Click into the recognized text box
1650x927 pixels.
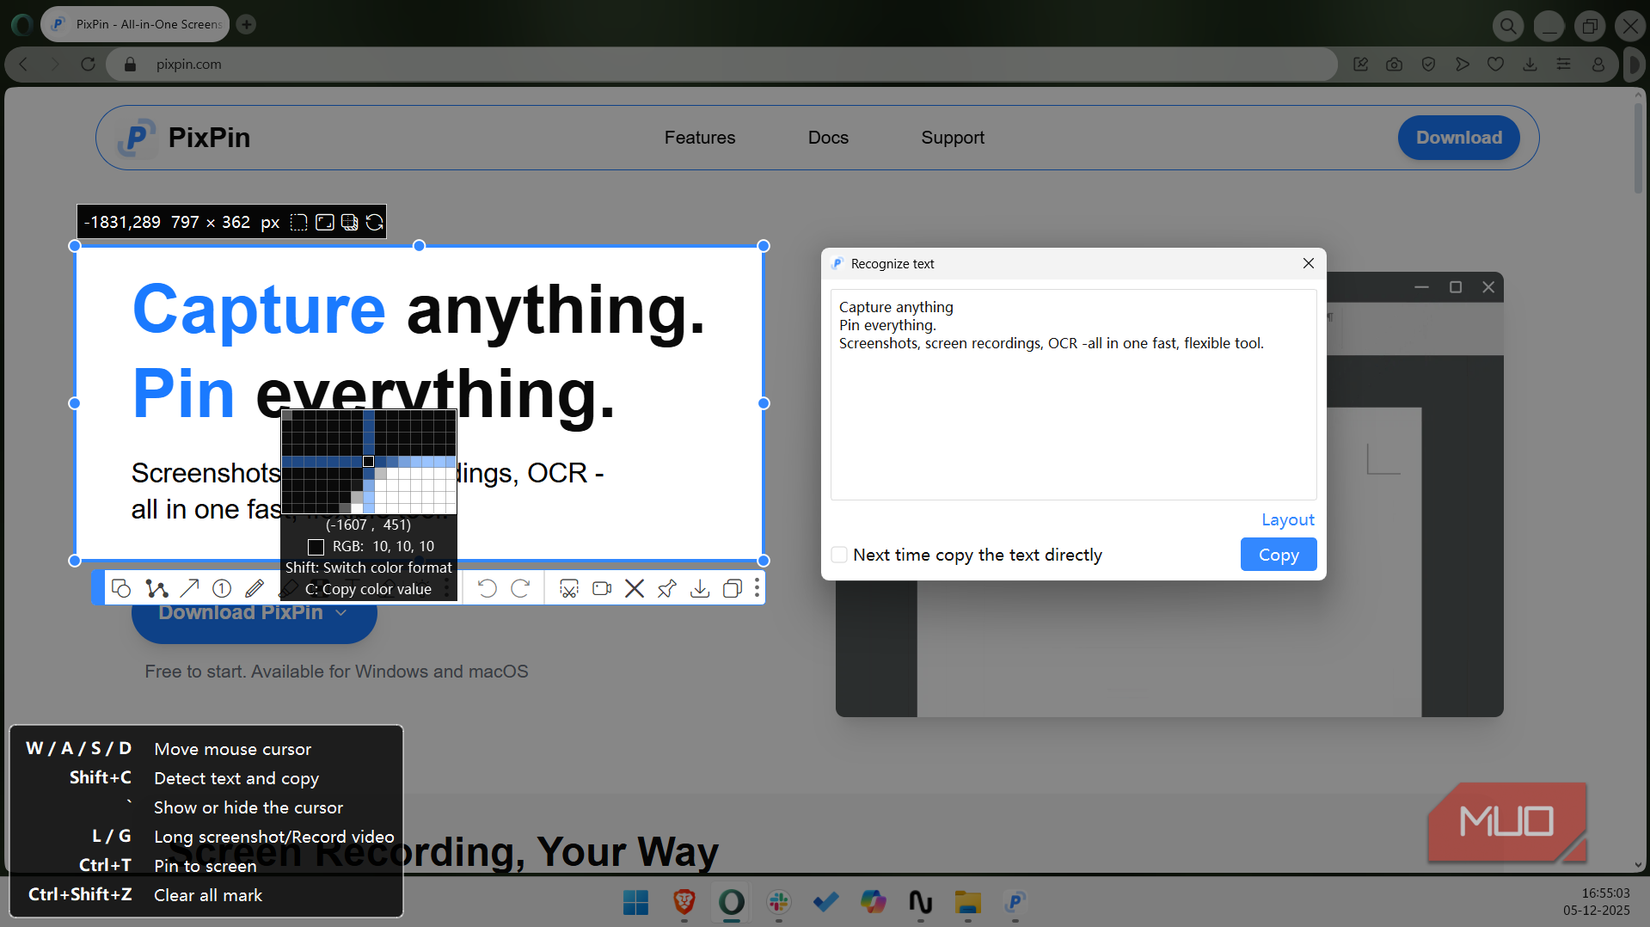(1073, 395)
